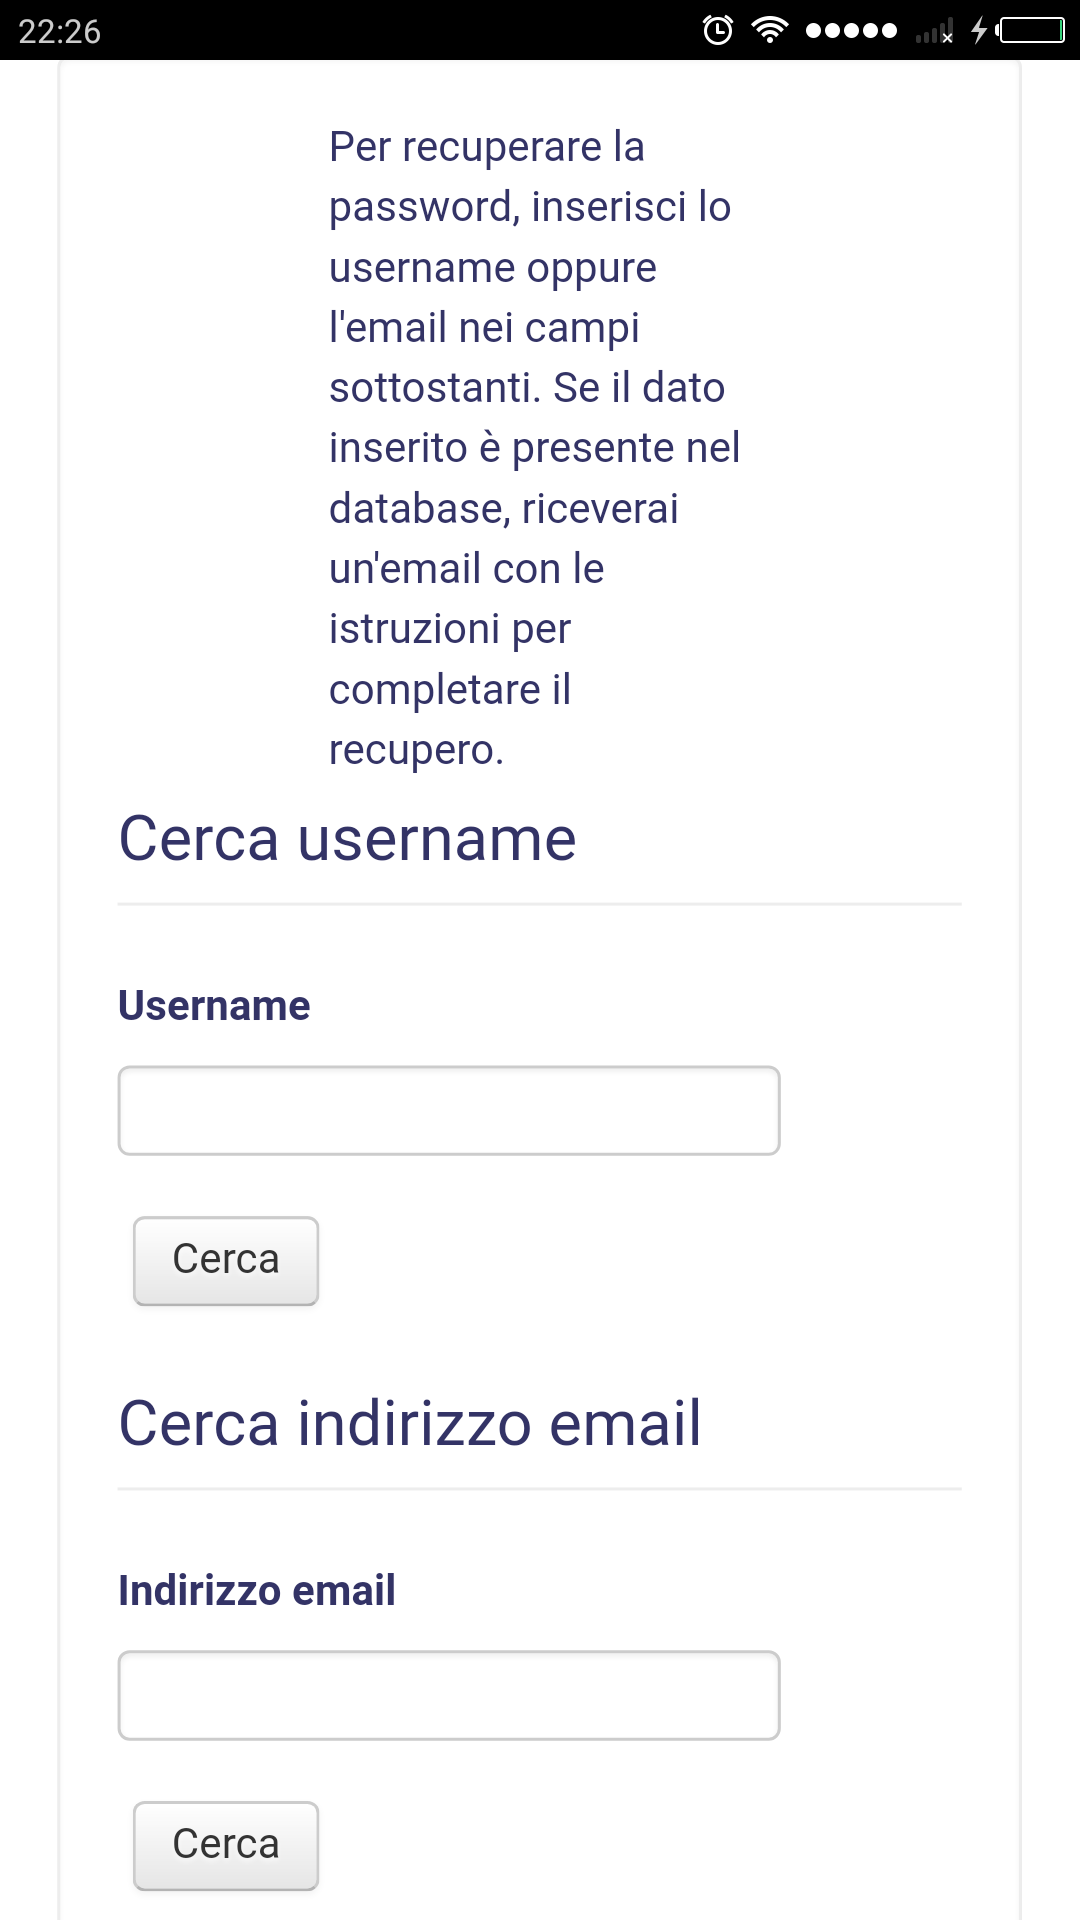
Task: Tap the "Cerca indirizzo email" section heading
Action: click(410, 1423)
